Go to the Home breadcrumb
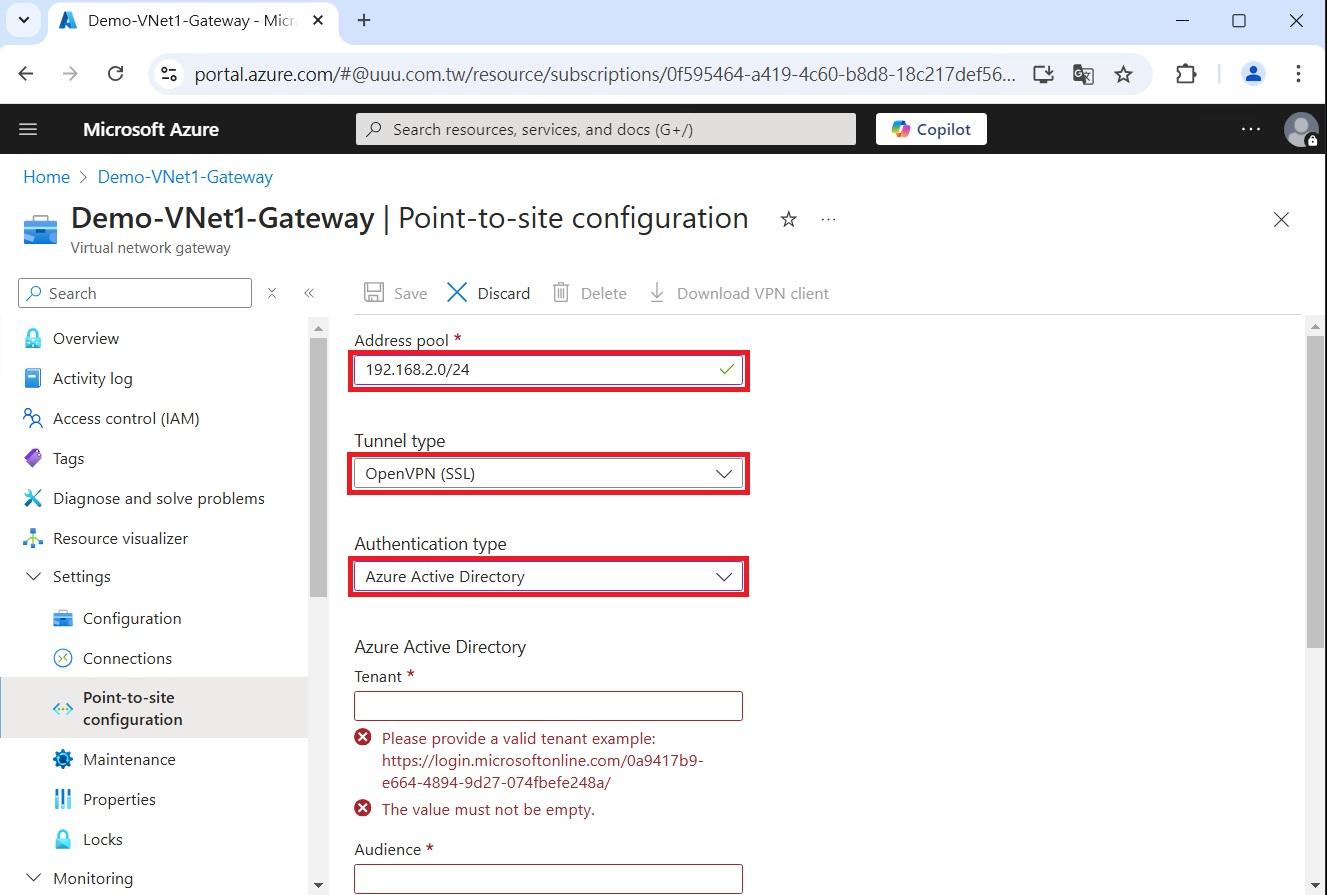Viewport: 1327px width, 895px height. click(46, 177)
